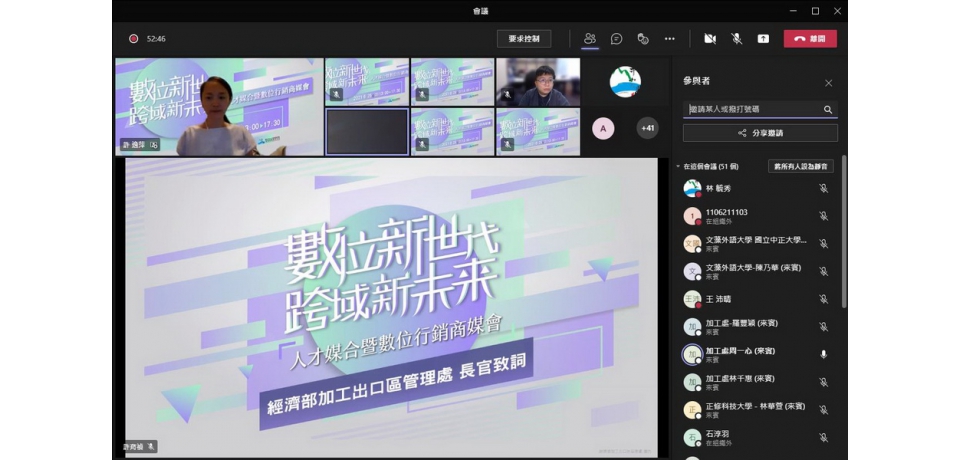Click mic icon beside 文藻外語大學-陳乃華
The width and height of the screenshot is (960, 460).
point(823,271)
